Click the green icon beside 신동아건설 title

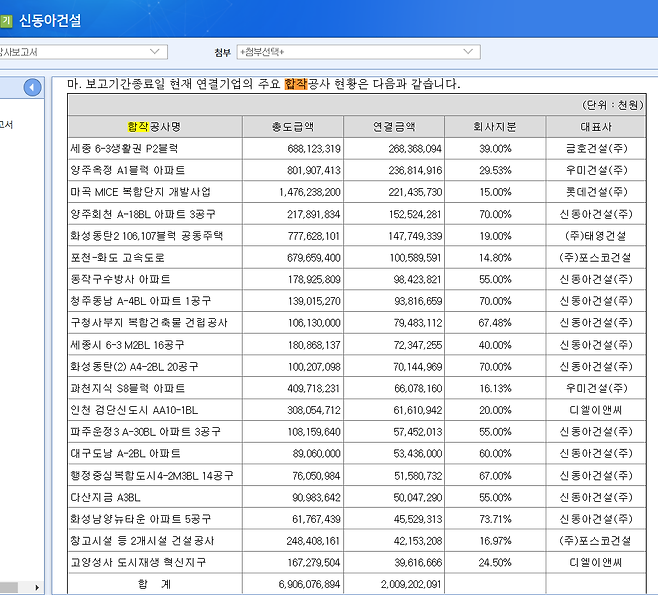(x=5, y=19)
